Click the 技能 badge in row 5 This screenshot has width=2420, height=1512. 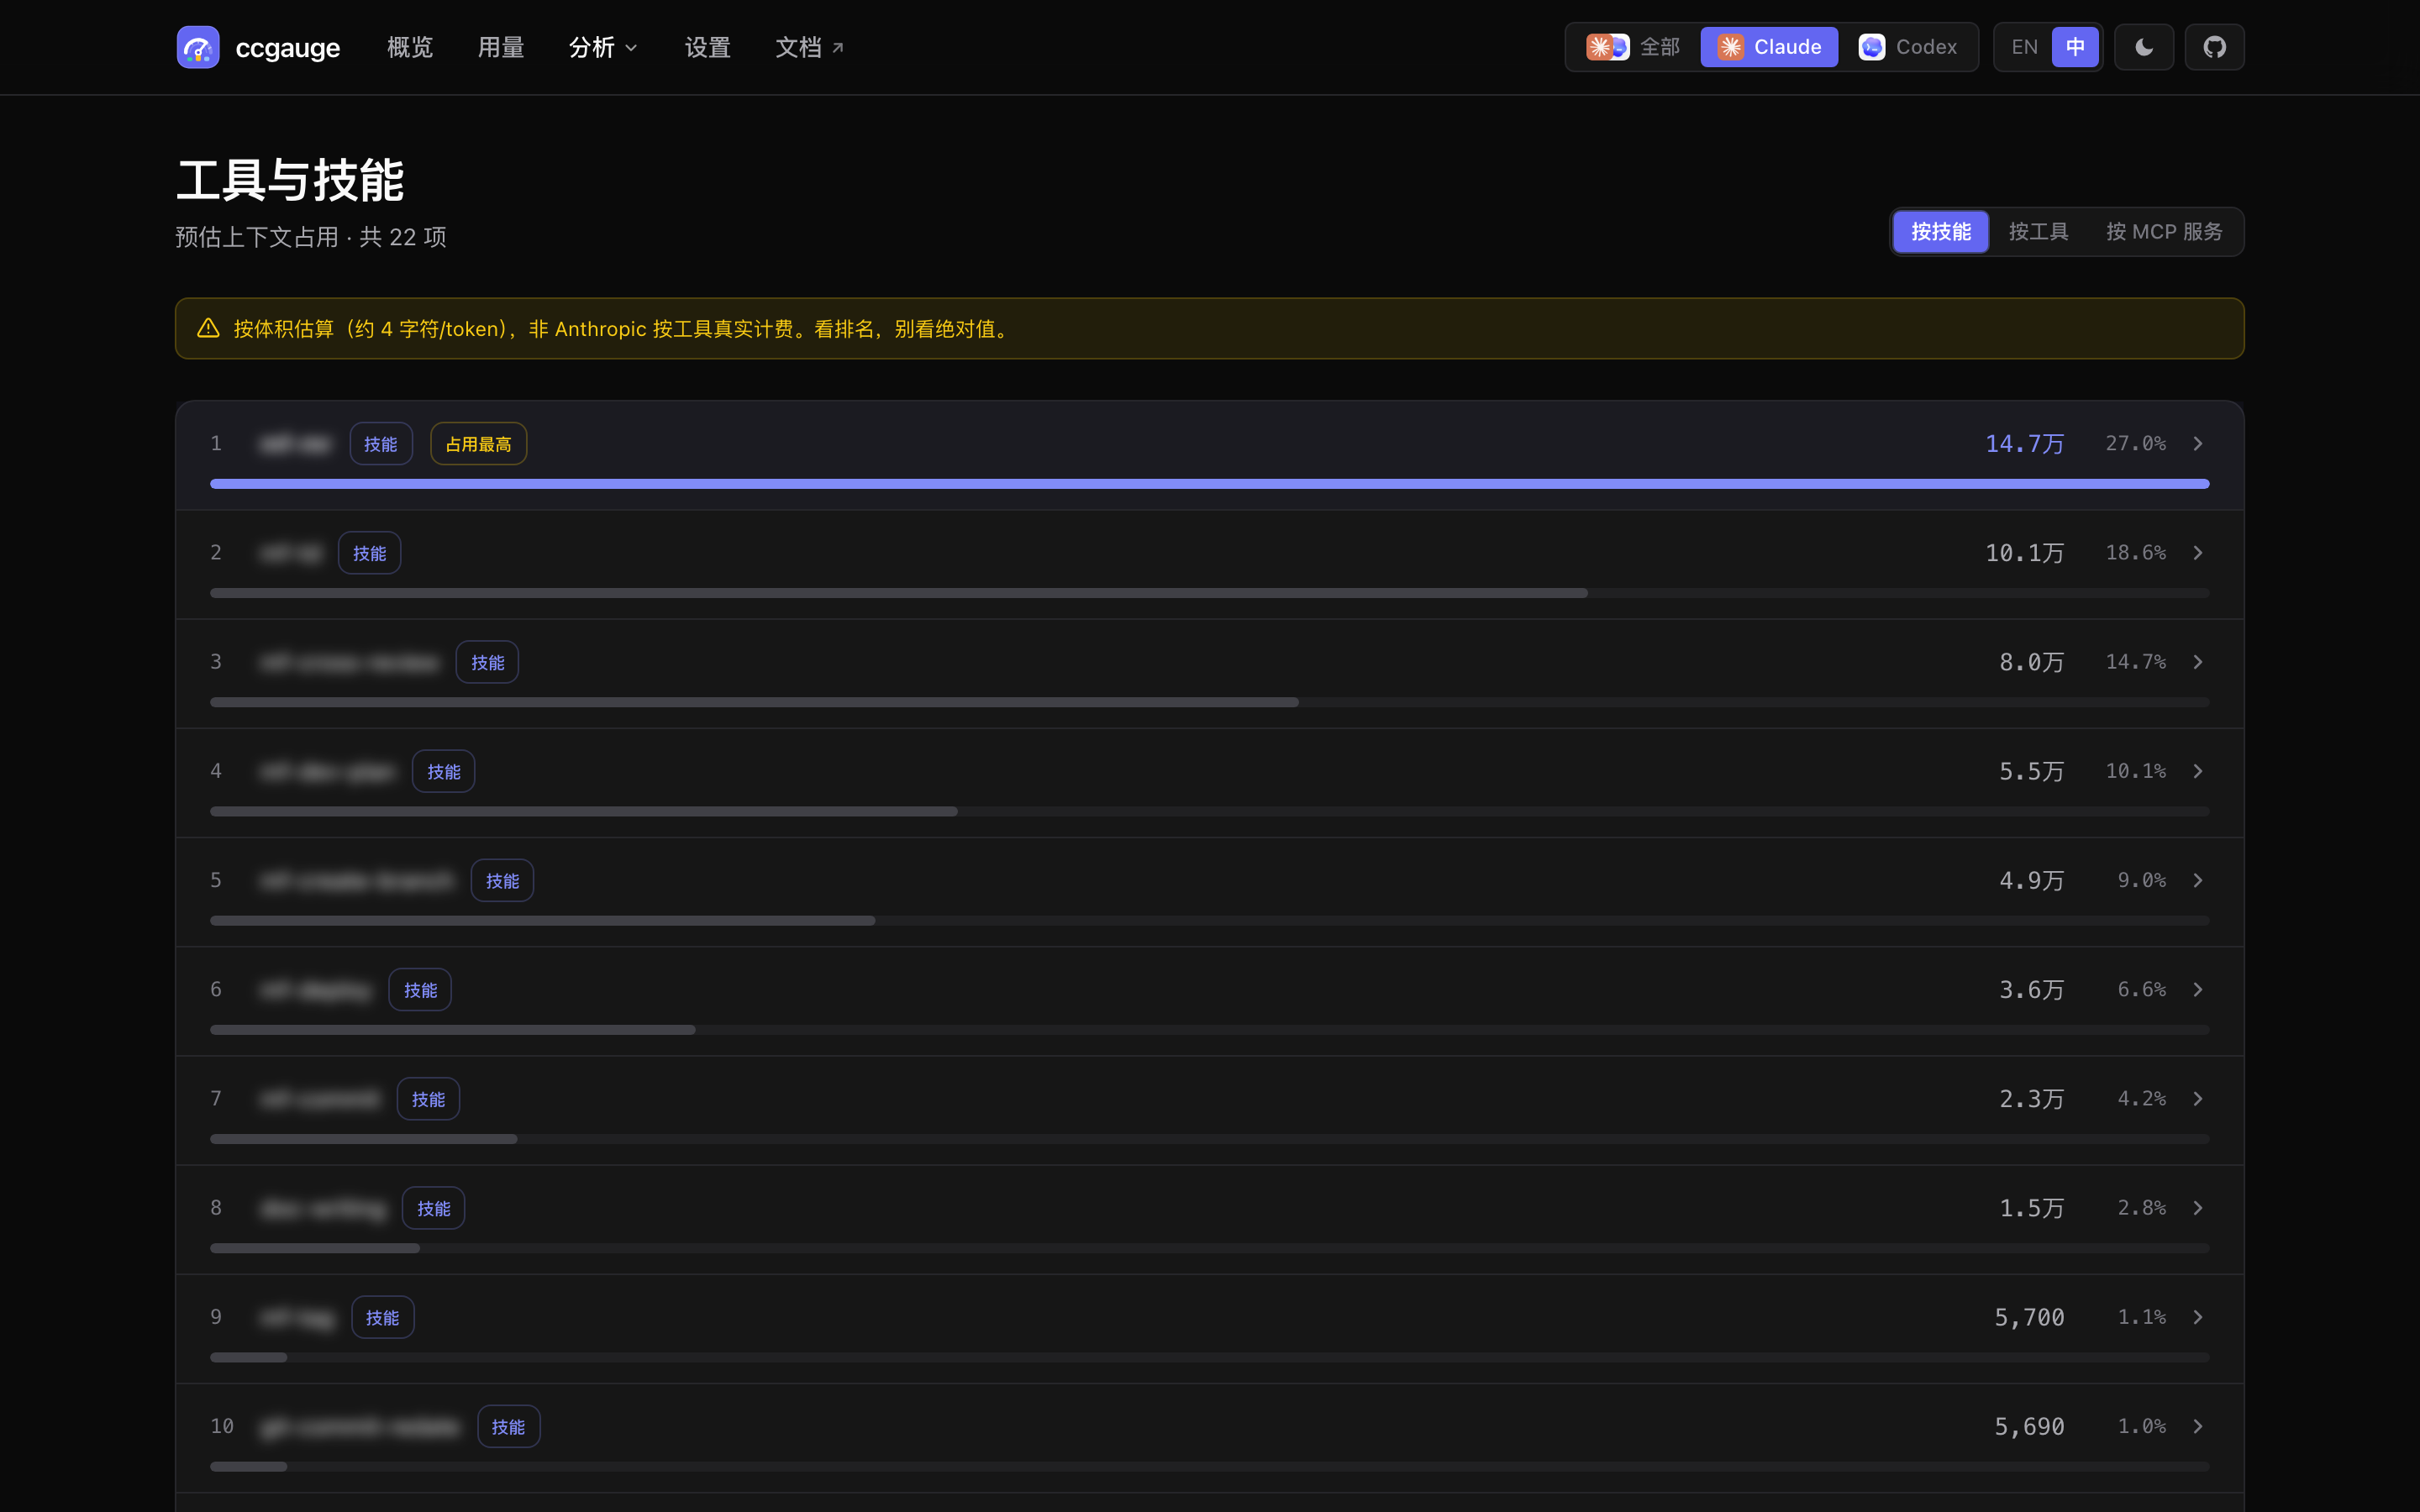[x=502, y=881]
